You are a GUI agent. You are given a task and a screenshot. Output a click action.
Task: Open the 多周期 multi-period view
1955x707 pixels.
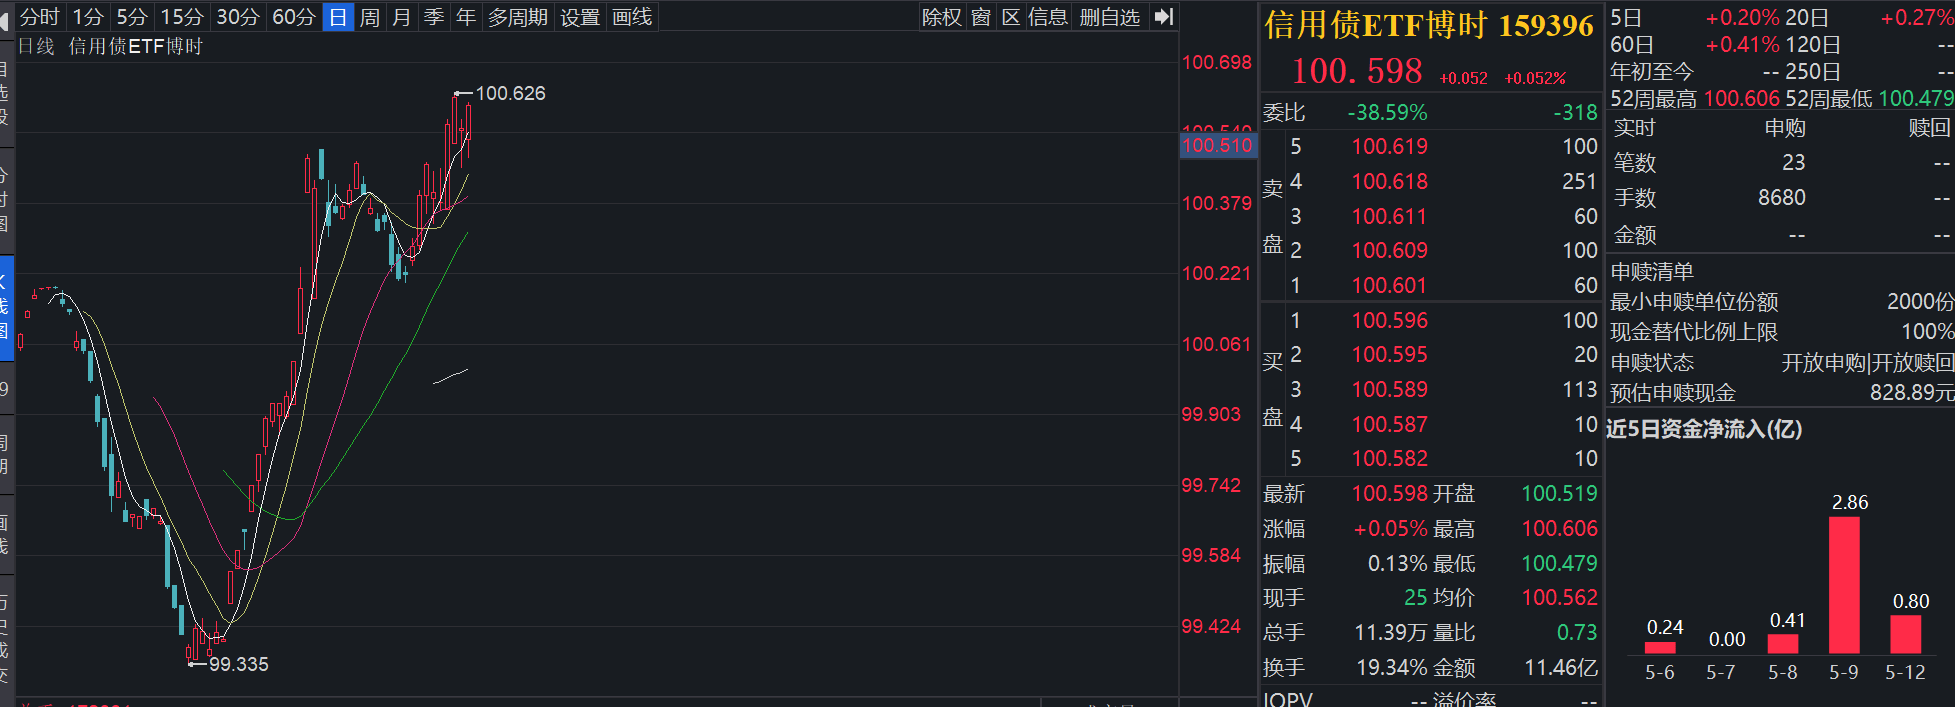click(518, 17)
